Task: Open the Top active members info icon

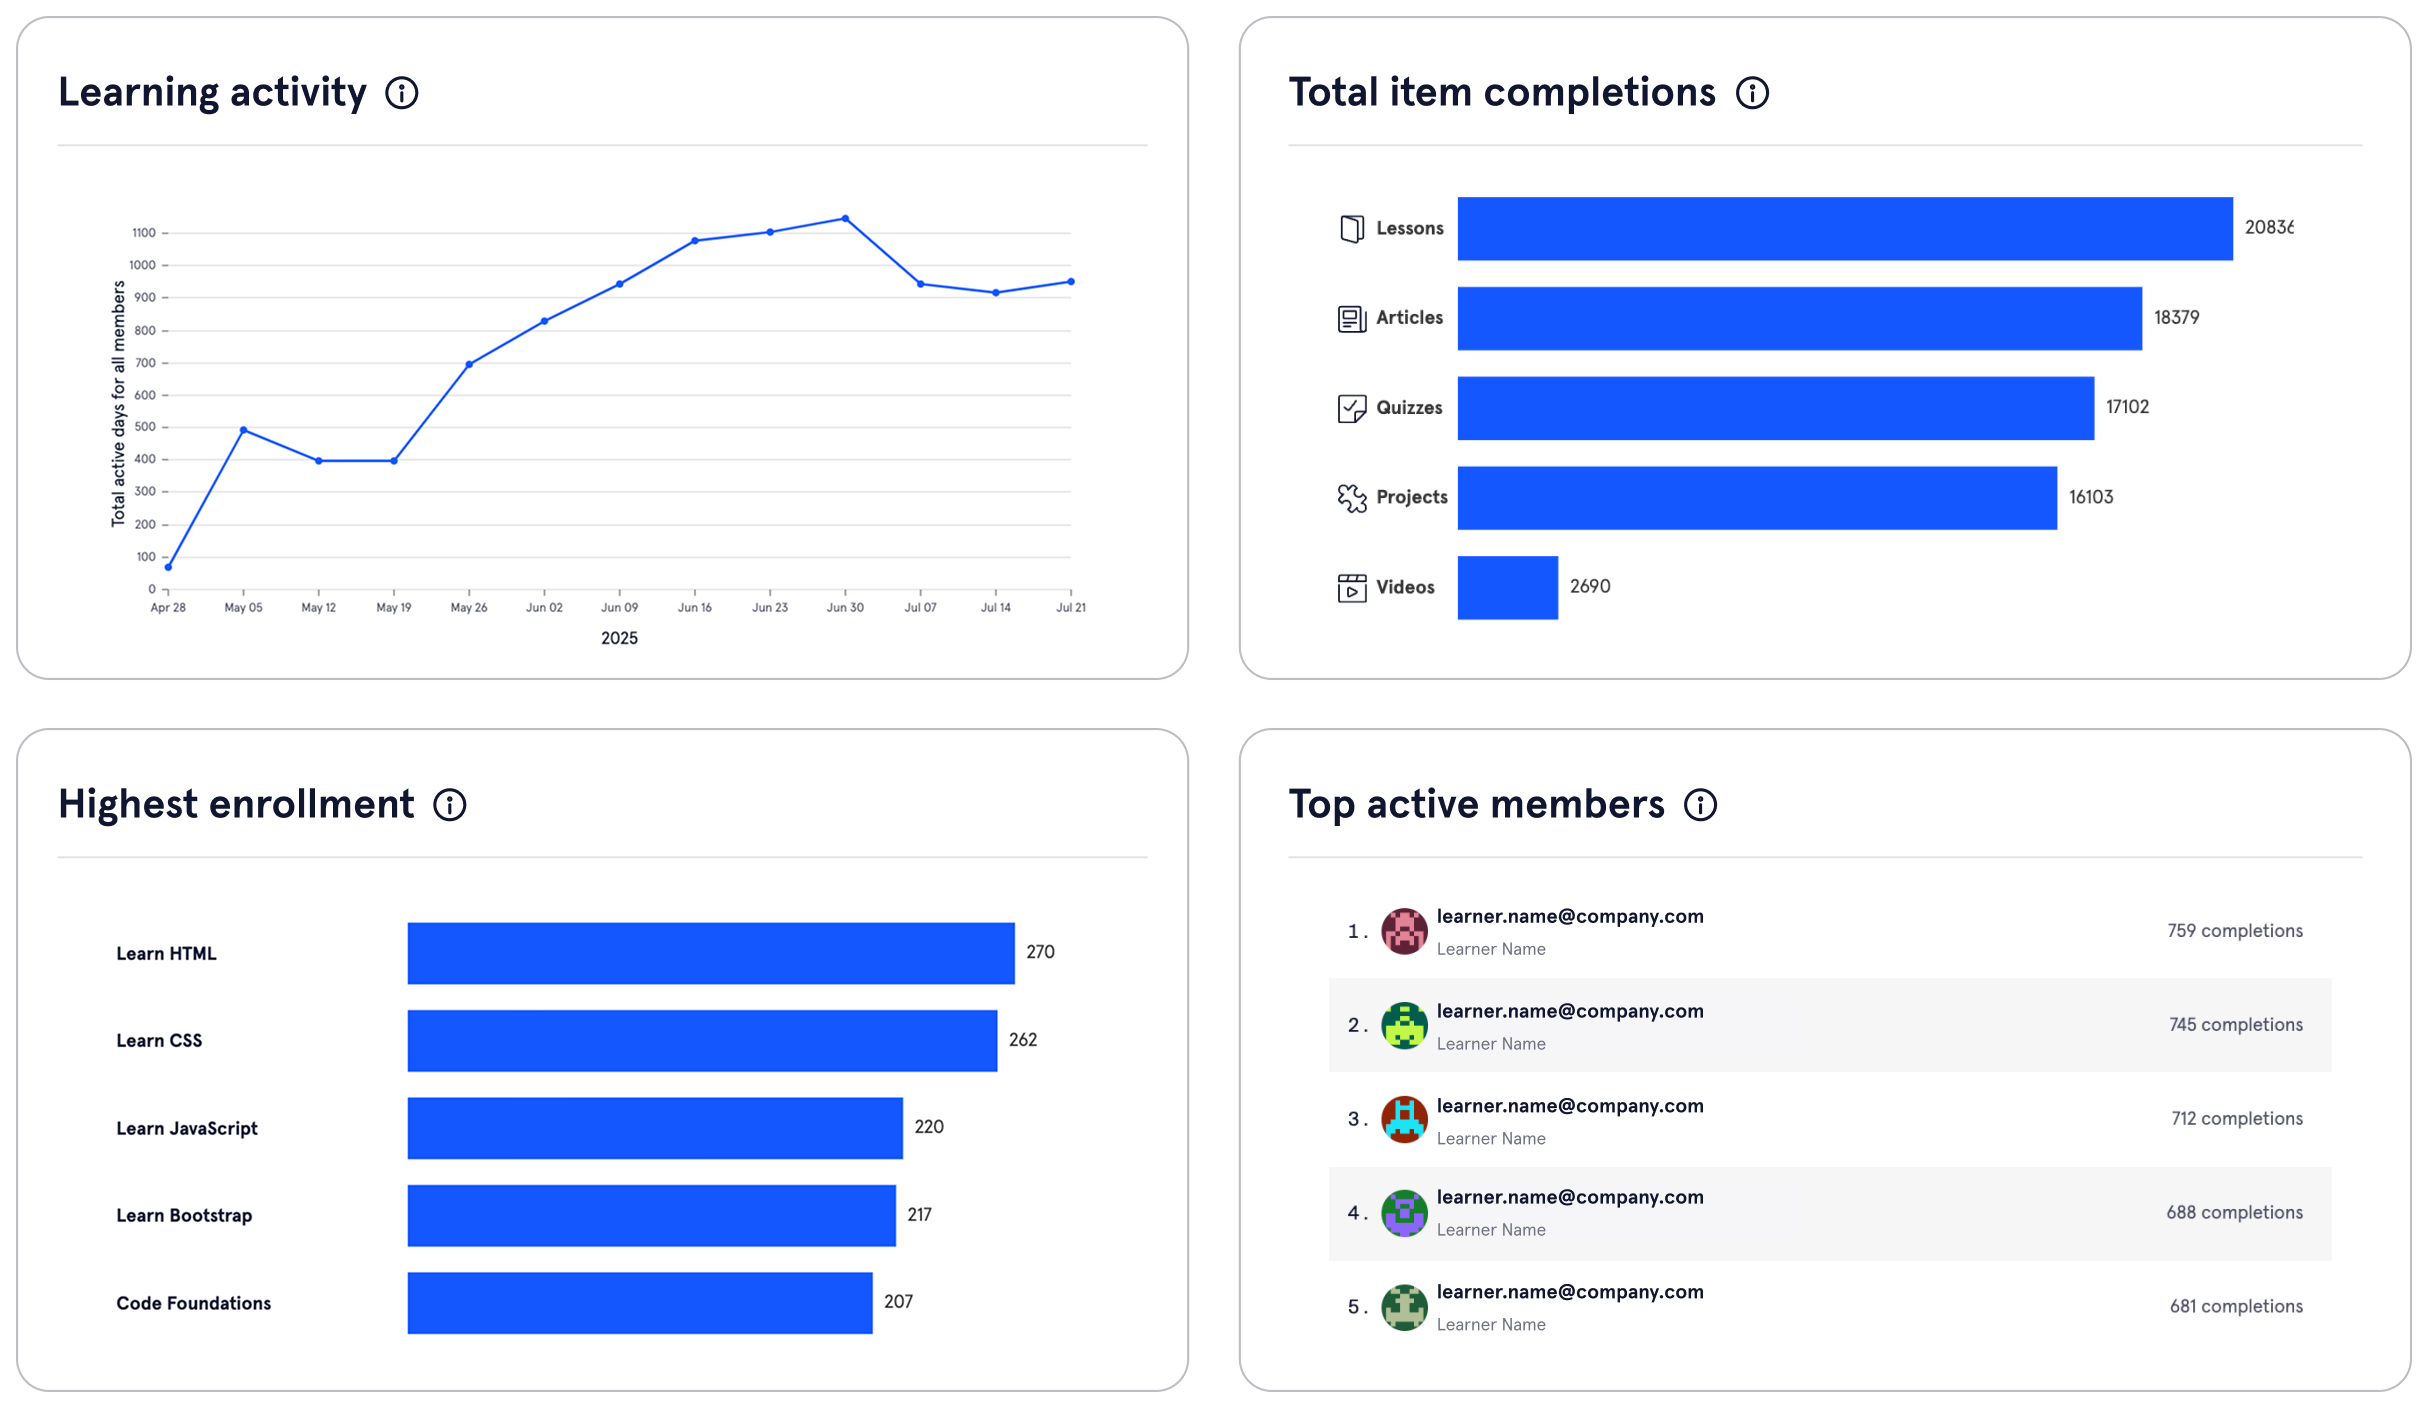Action: click(1700, 805)
